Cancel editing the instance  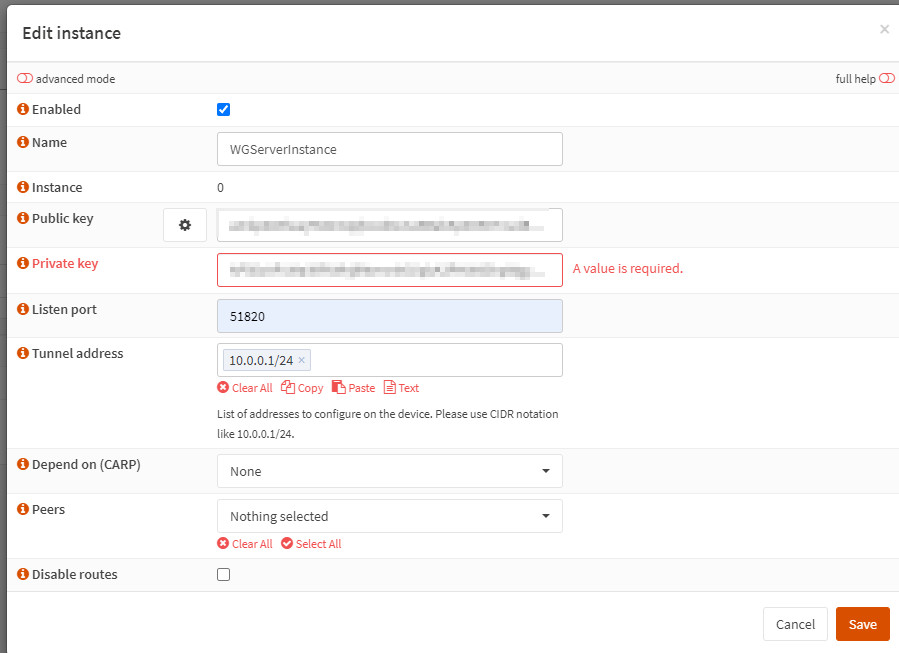pyautogui.click(x=795, y=624)
